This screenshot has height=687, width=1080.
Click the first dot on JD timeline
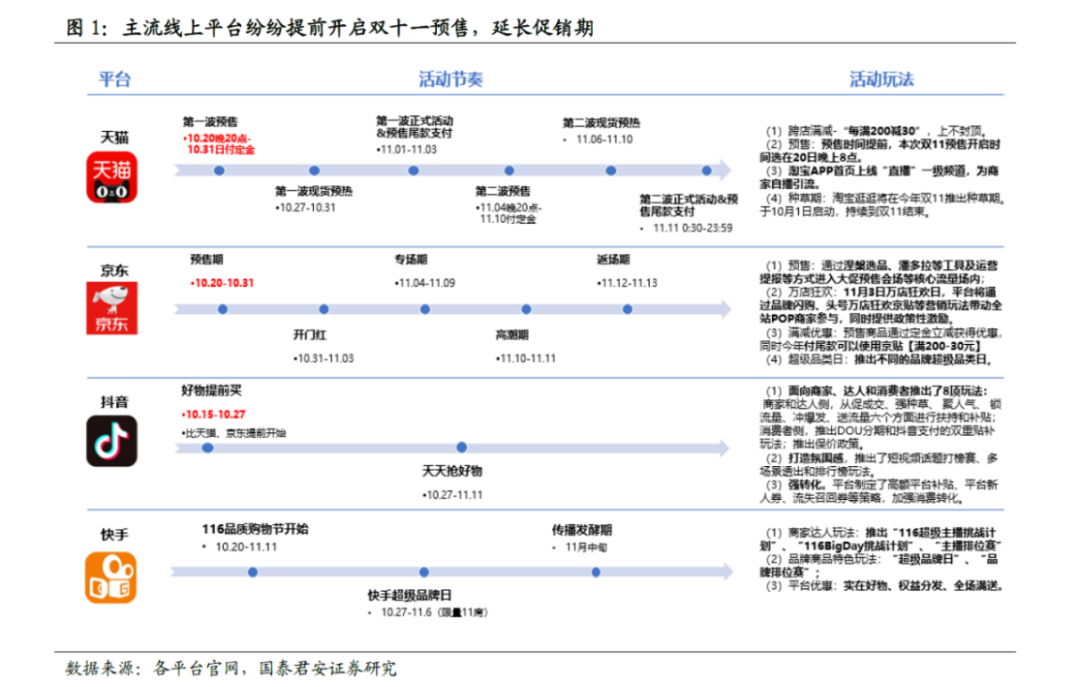222,309
